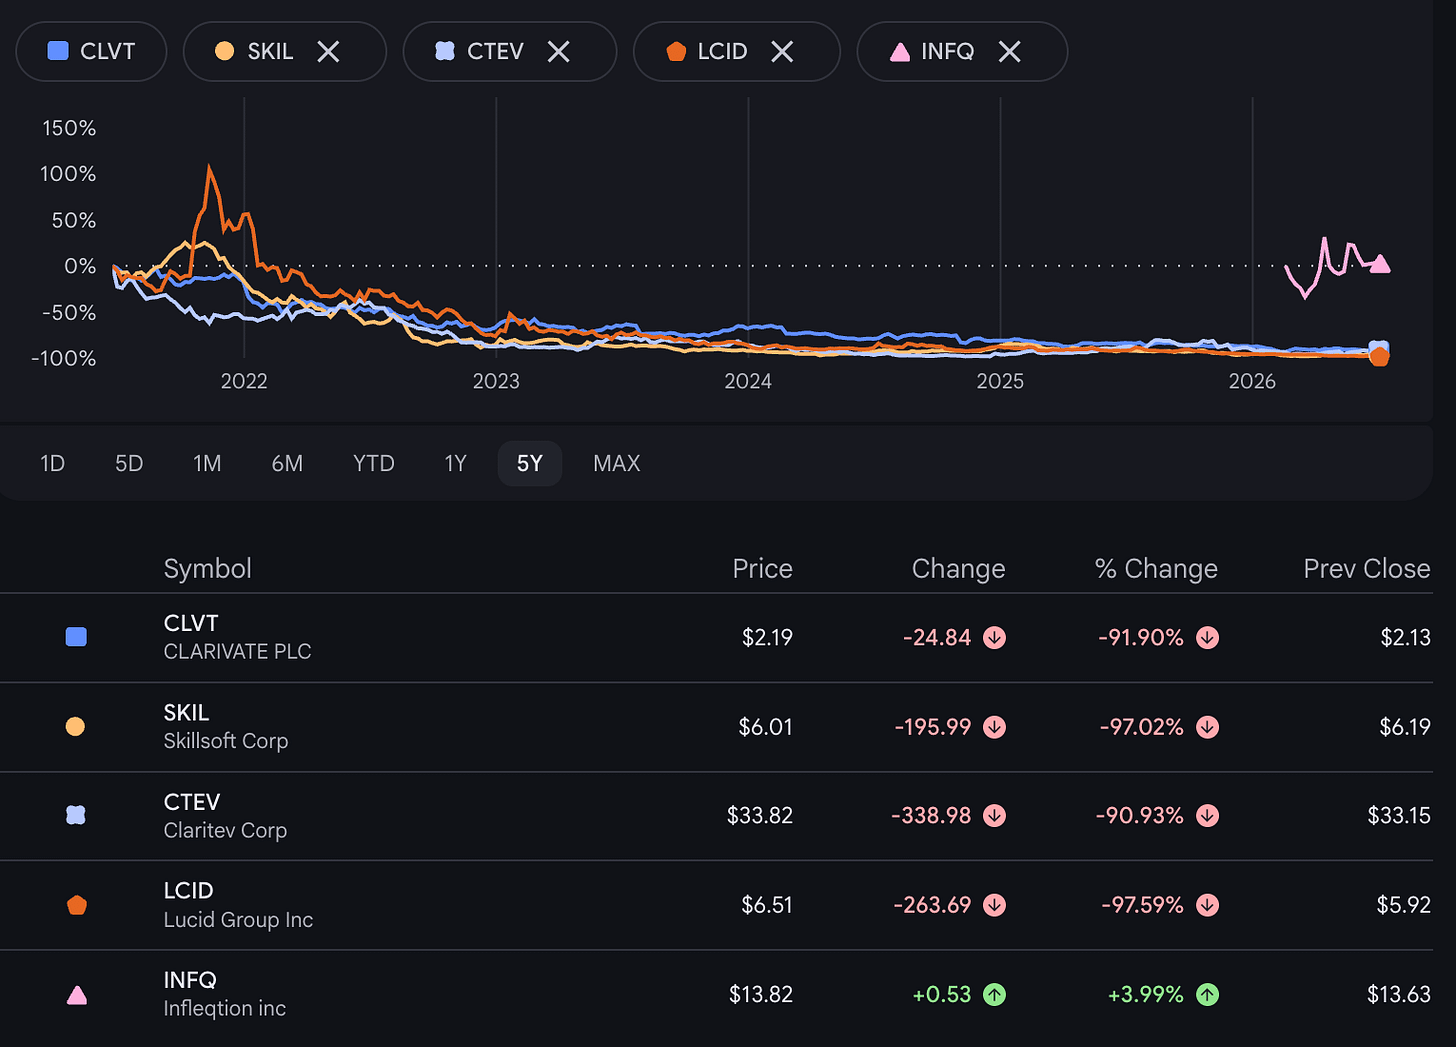Remove SKIL from the comparison chips

click(328, 51)
